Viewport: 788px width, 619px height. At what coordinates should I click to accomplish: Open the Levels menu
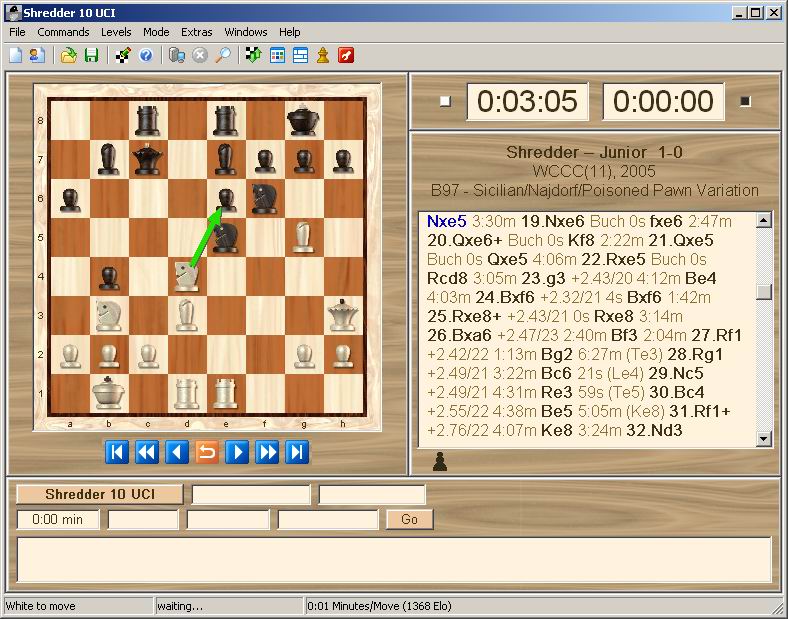[x=116, y=32]
